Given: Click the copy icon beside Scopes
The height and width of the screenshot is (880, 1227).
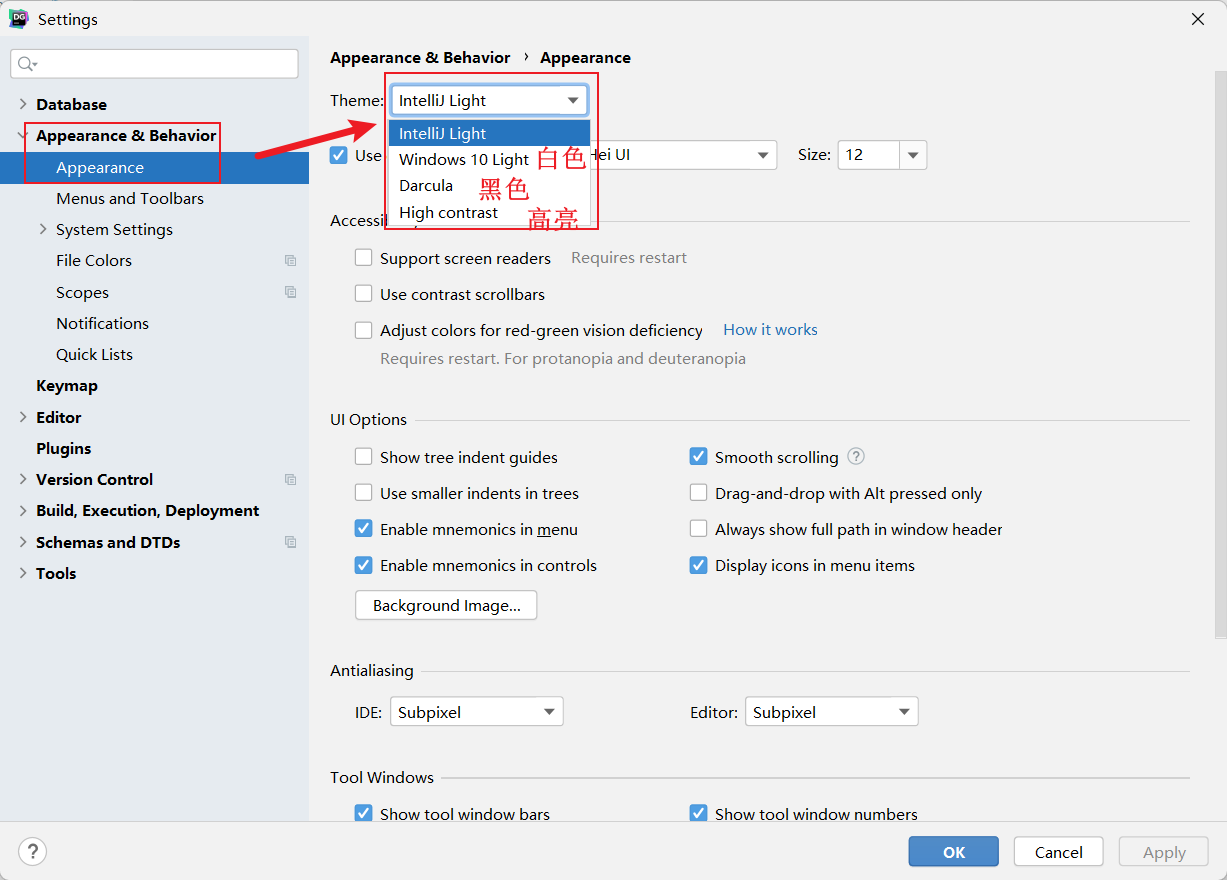Looking at the screenshot, I should 290,292.
